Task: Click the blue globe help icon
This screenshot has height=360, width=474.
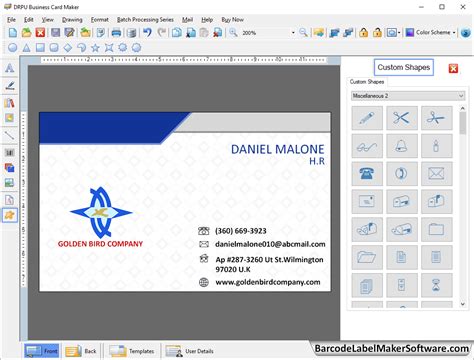Action: (465, 33)
